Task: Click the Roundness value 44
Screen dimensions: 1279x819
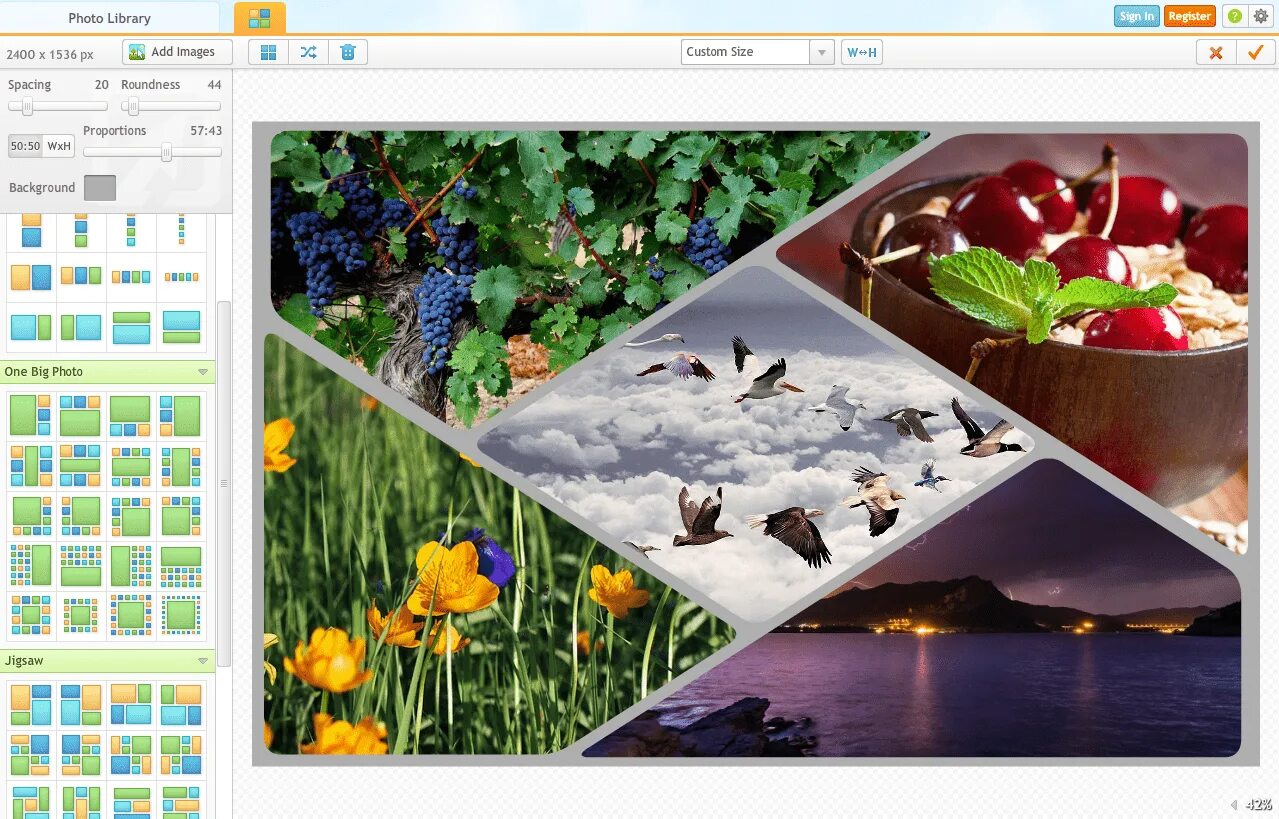Action: 214,85
